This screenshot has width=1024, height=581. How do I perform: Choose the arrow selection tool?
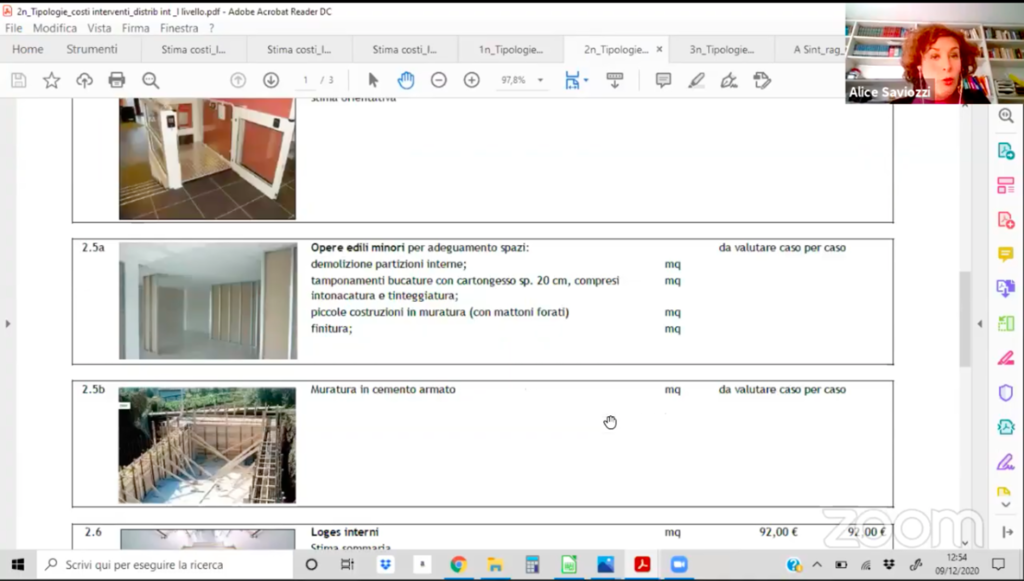[x=373, y=80]
